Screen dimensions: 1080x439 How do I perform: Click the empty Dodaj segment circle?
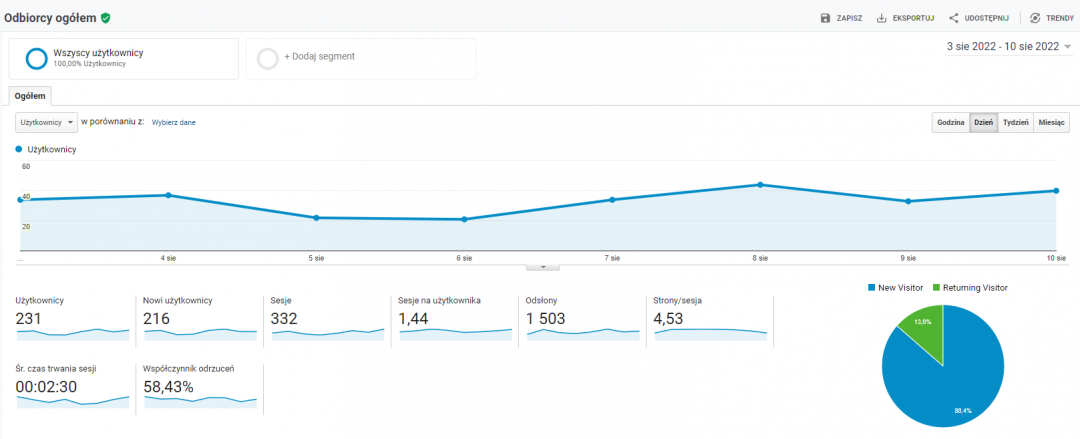click(x=267, y=59)
